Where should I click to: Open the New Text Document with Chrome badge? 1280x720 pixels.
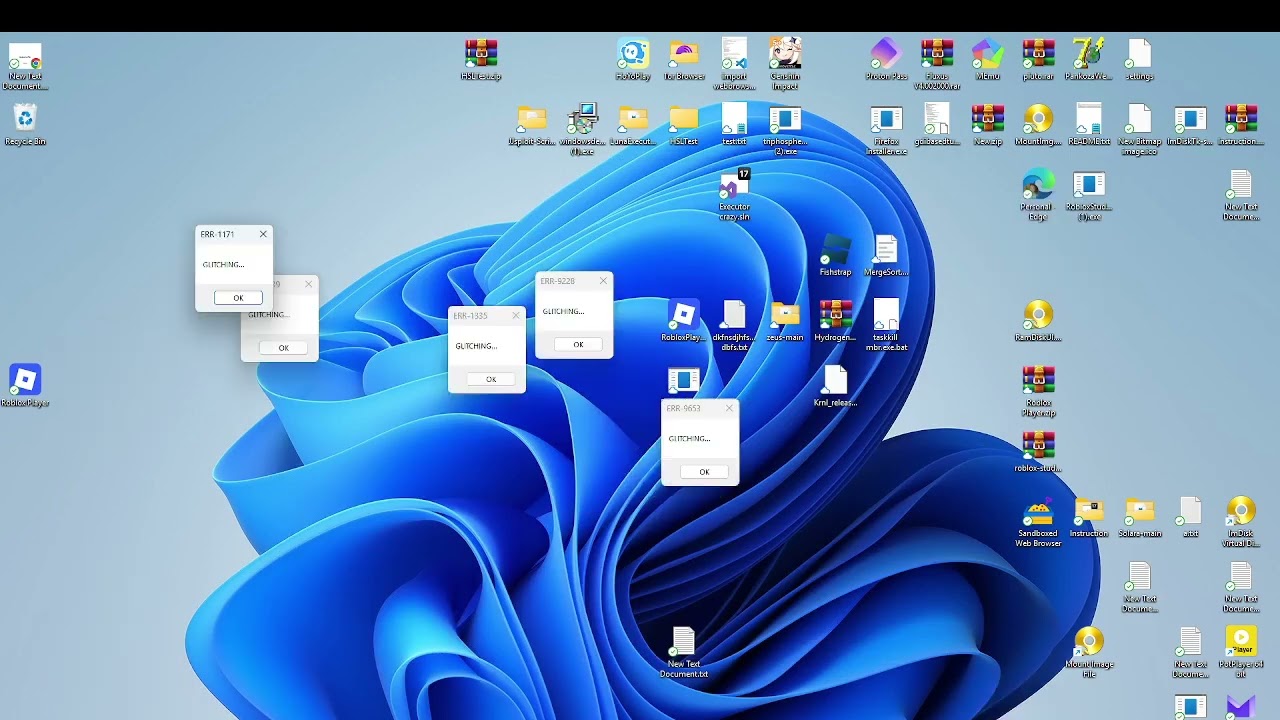point(25,64)
